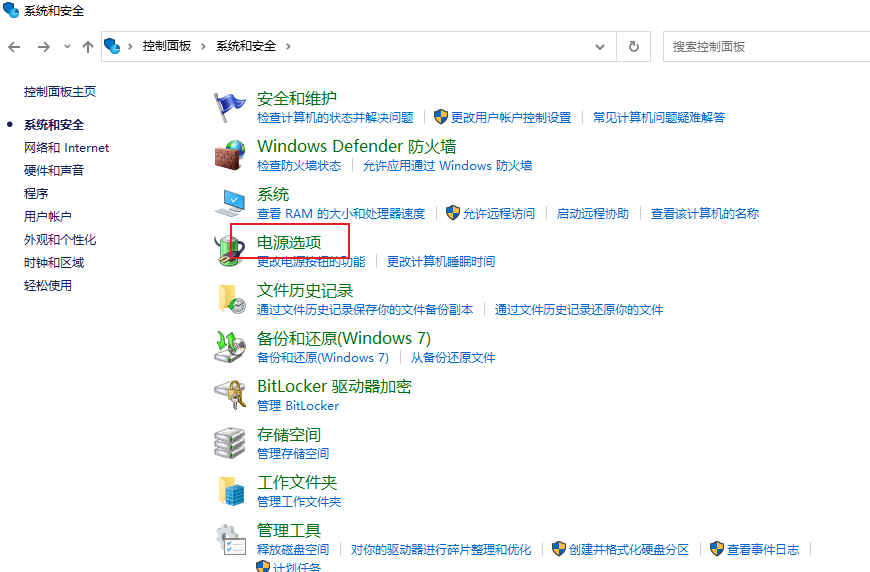Open 用户帐户 category in sidebar
The width and height of the screenshot is (870, 572).
(x=48, y=216)
